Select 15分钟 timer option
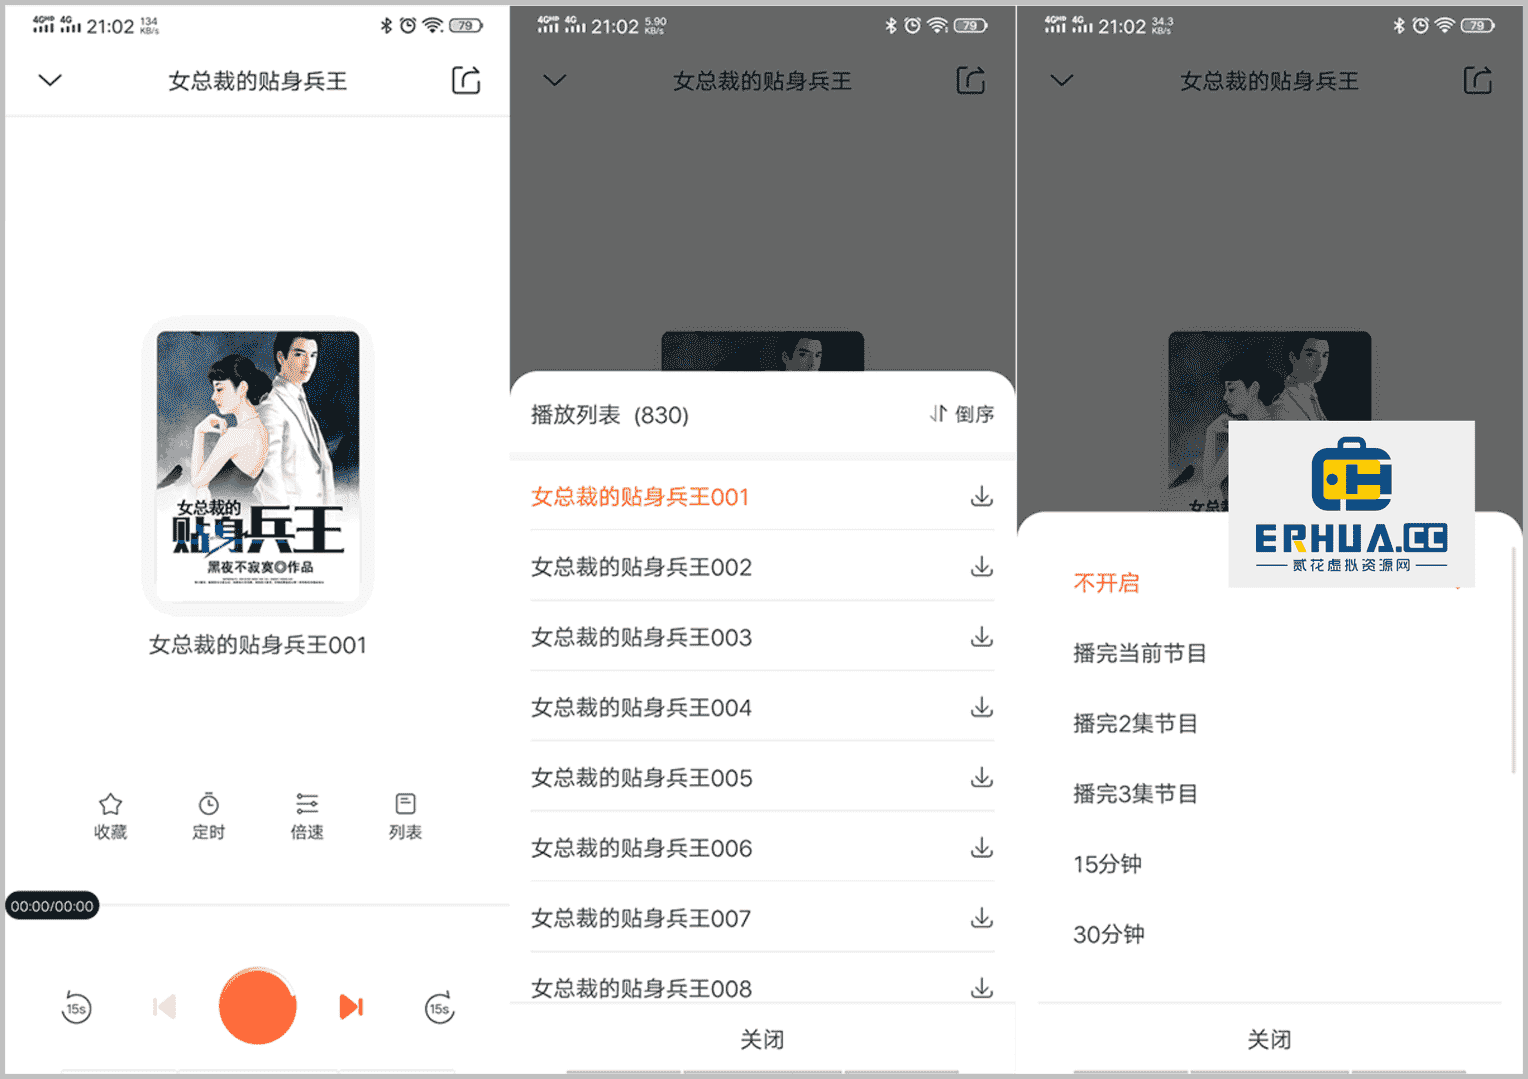Image resolution: width=1528 pixels, height=1079 pixels. click(x=1108, y=864)
